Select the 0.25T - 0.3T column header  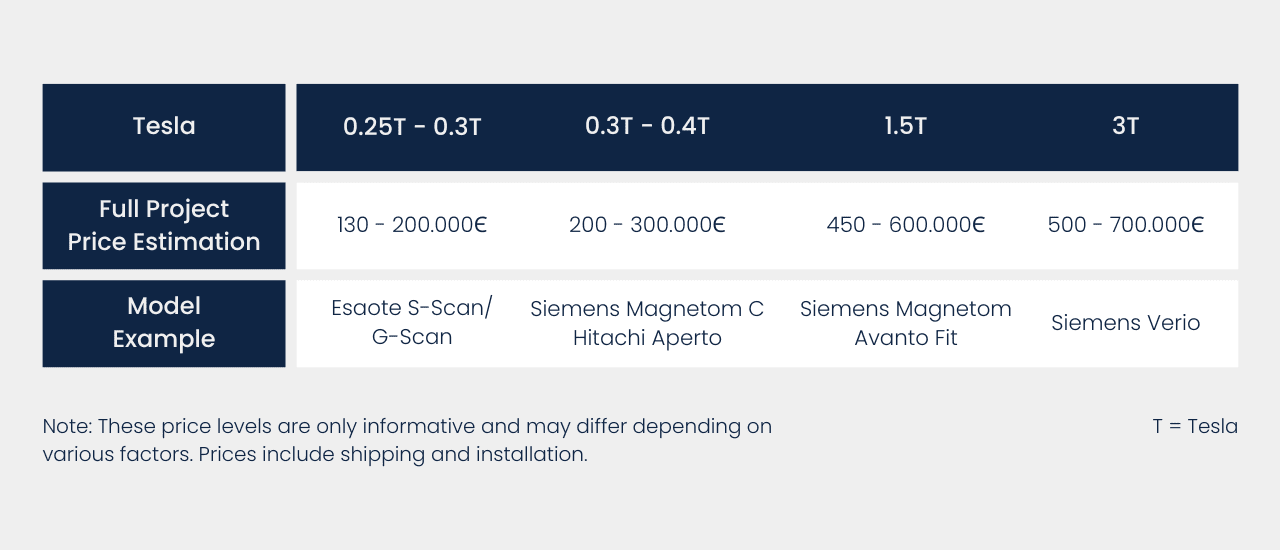(x=412, y=127)
